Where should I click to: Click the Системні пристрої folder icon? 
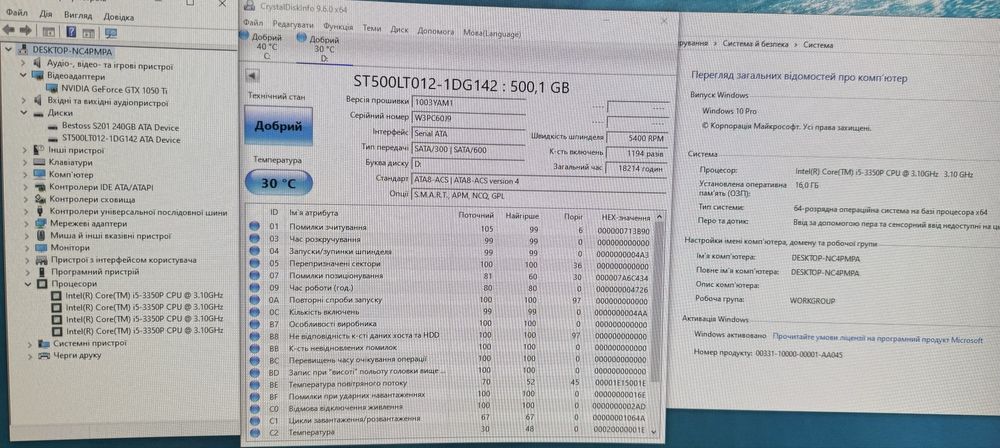pyautogui.click(x=45, y=343)
